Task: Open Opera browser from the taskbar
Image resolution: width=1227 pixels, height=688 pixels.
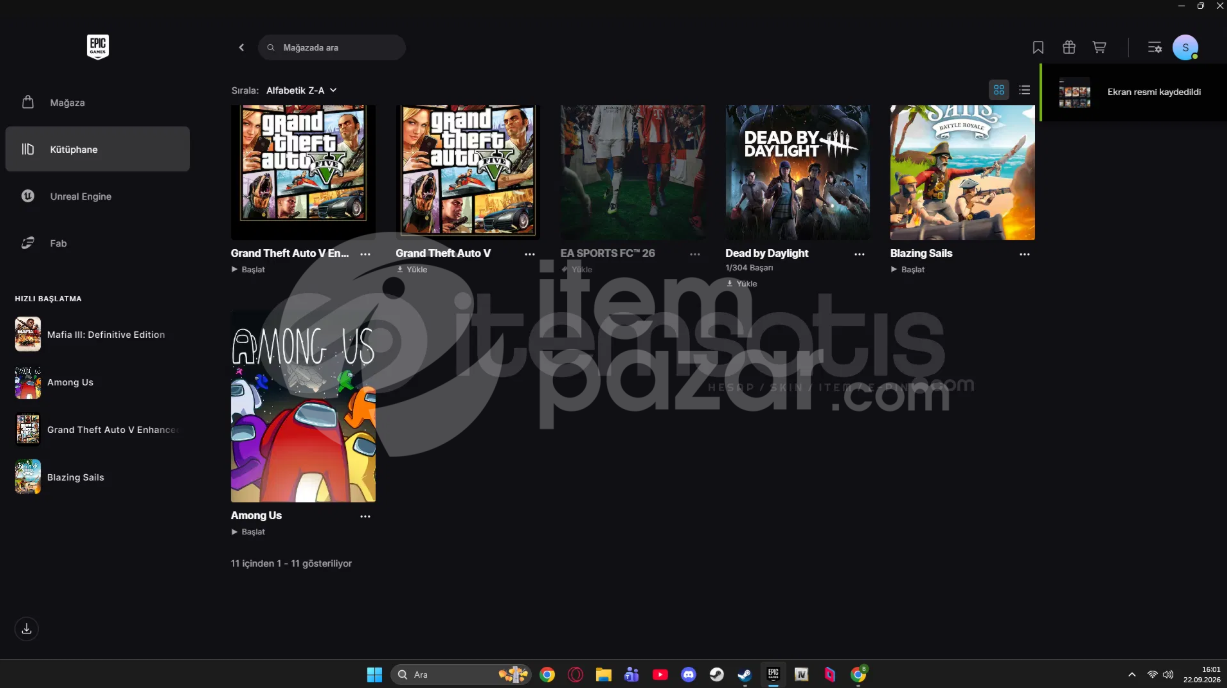Action: pyautogui.click(x=576, y=675)
